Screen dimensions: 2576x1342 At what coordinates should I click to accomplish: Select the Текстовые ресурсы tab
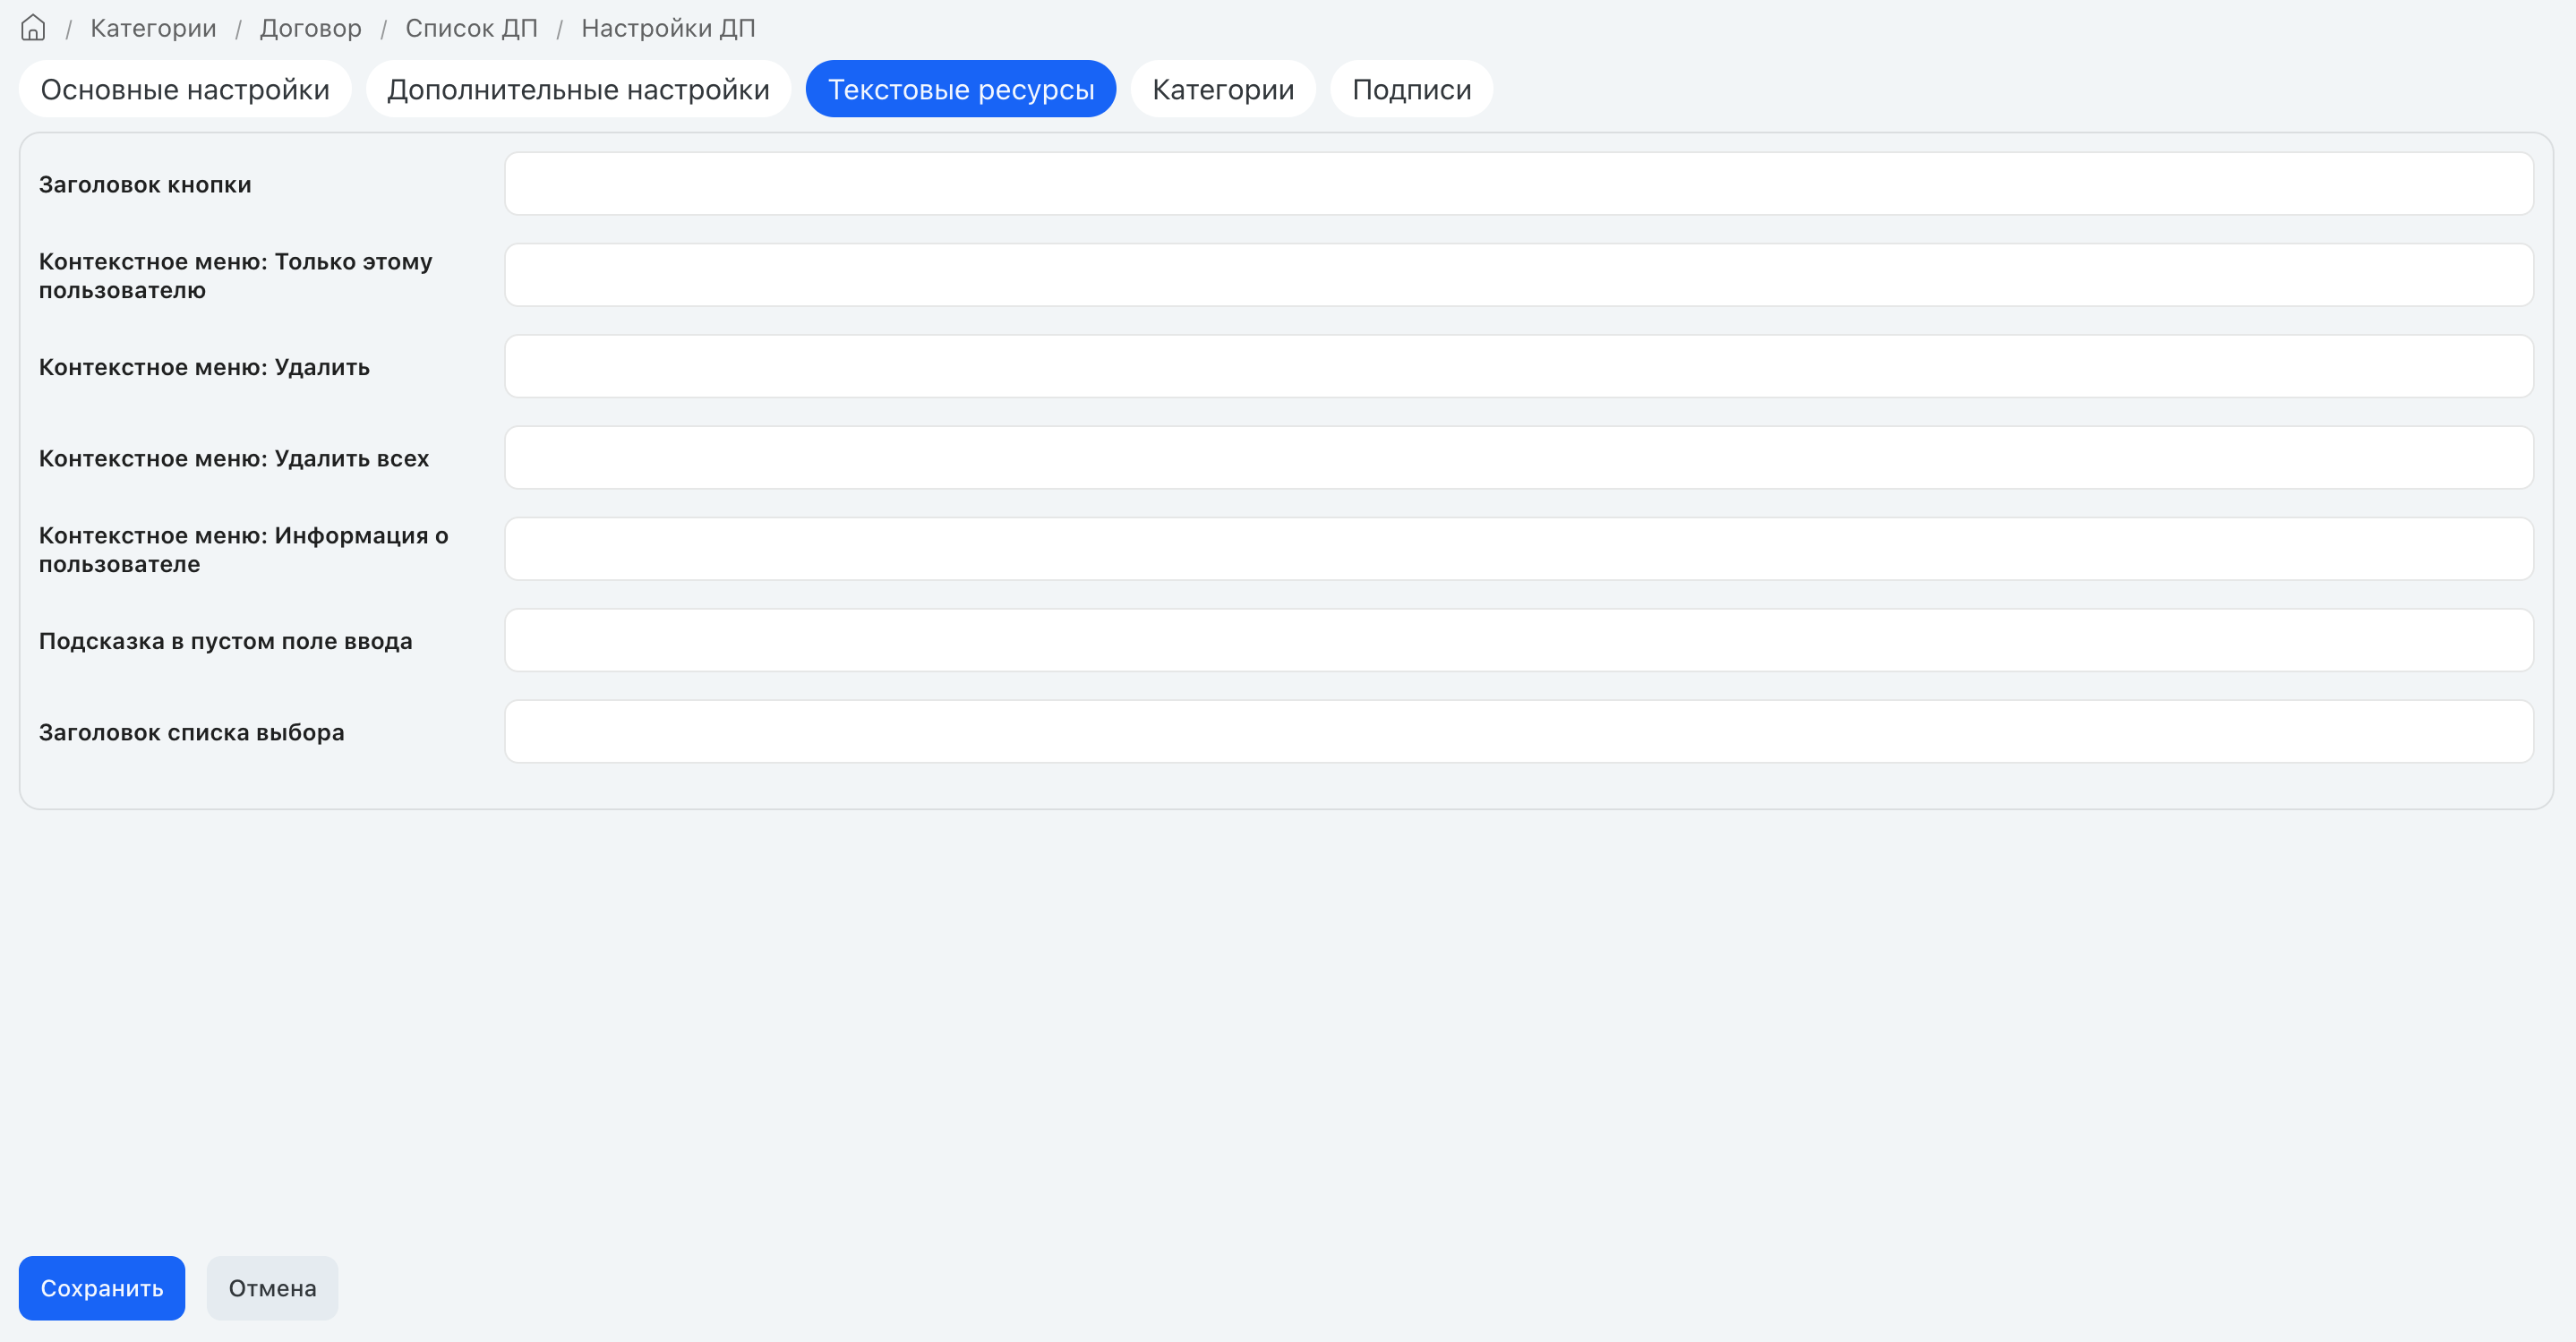961,89
